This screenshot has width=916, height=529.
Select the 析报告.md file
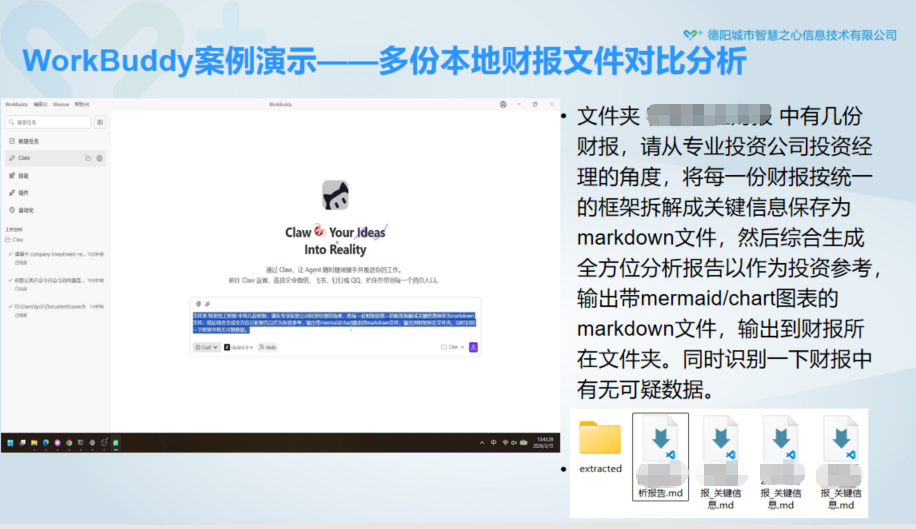tap(660, 457)
